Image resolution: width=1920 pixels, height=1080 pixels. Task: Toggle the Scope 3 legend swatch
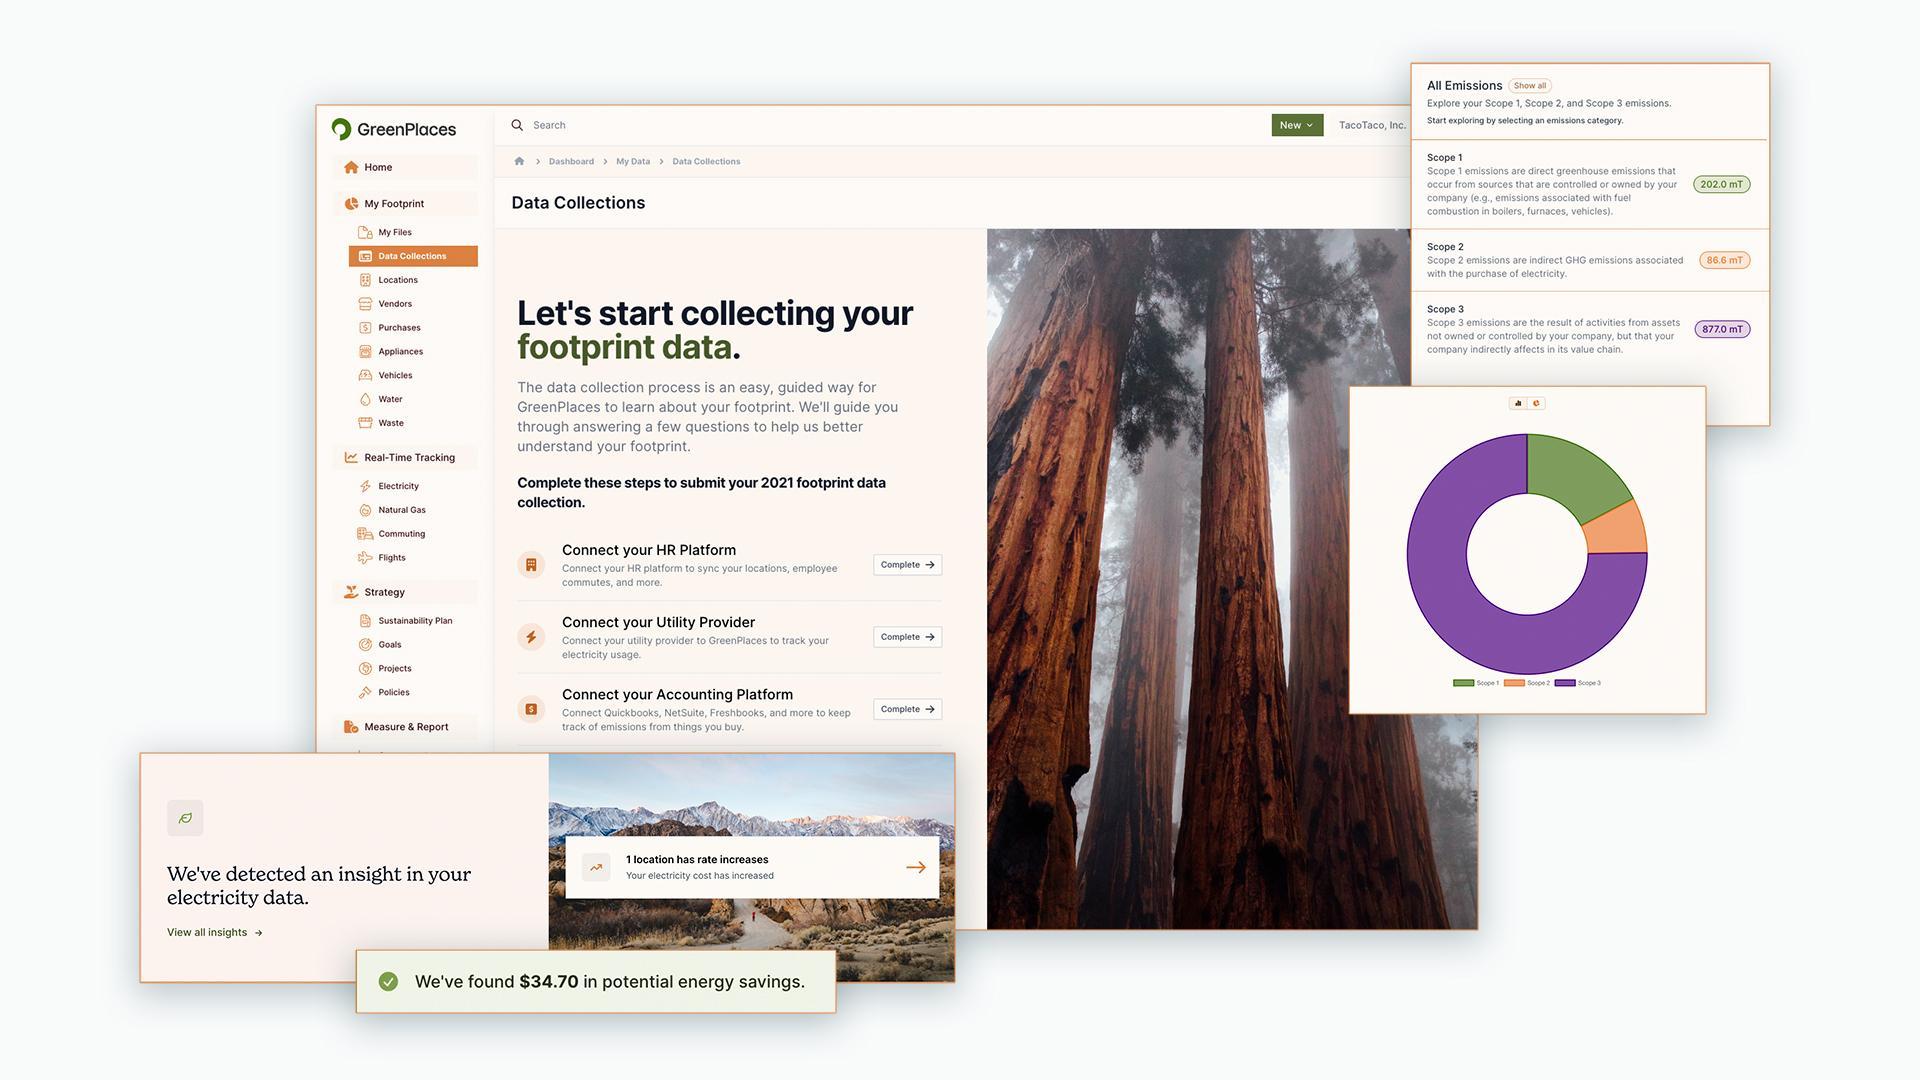[x=1564, y=683]
